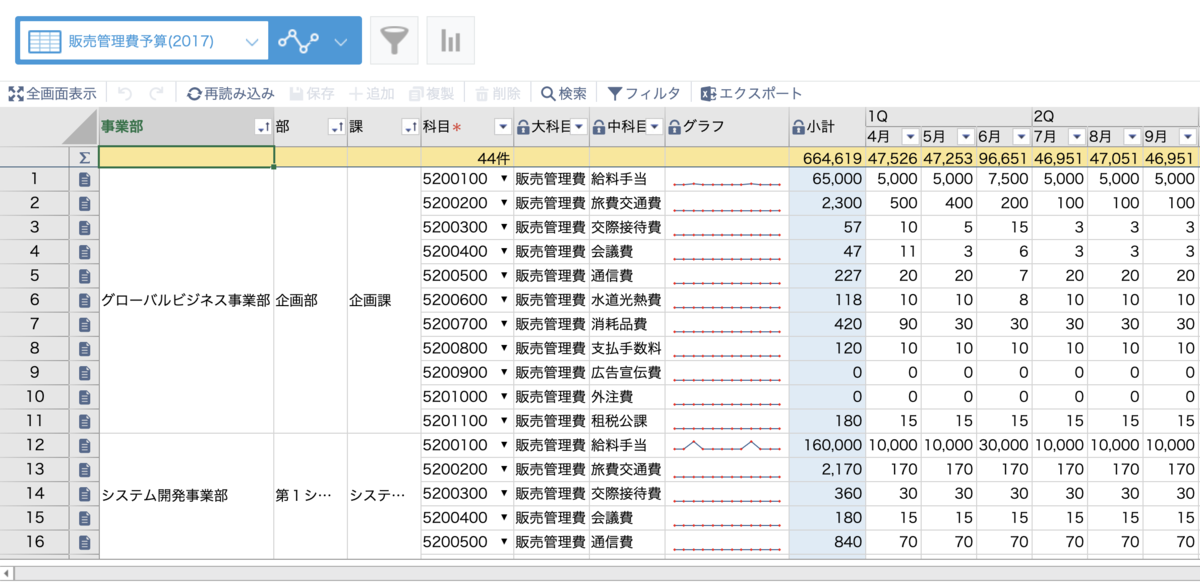Click the sort button on 事業部 header
This screenshot has width=1200, height=585.
(263, 127)
